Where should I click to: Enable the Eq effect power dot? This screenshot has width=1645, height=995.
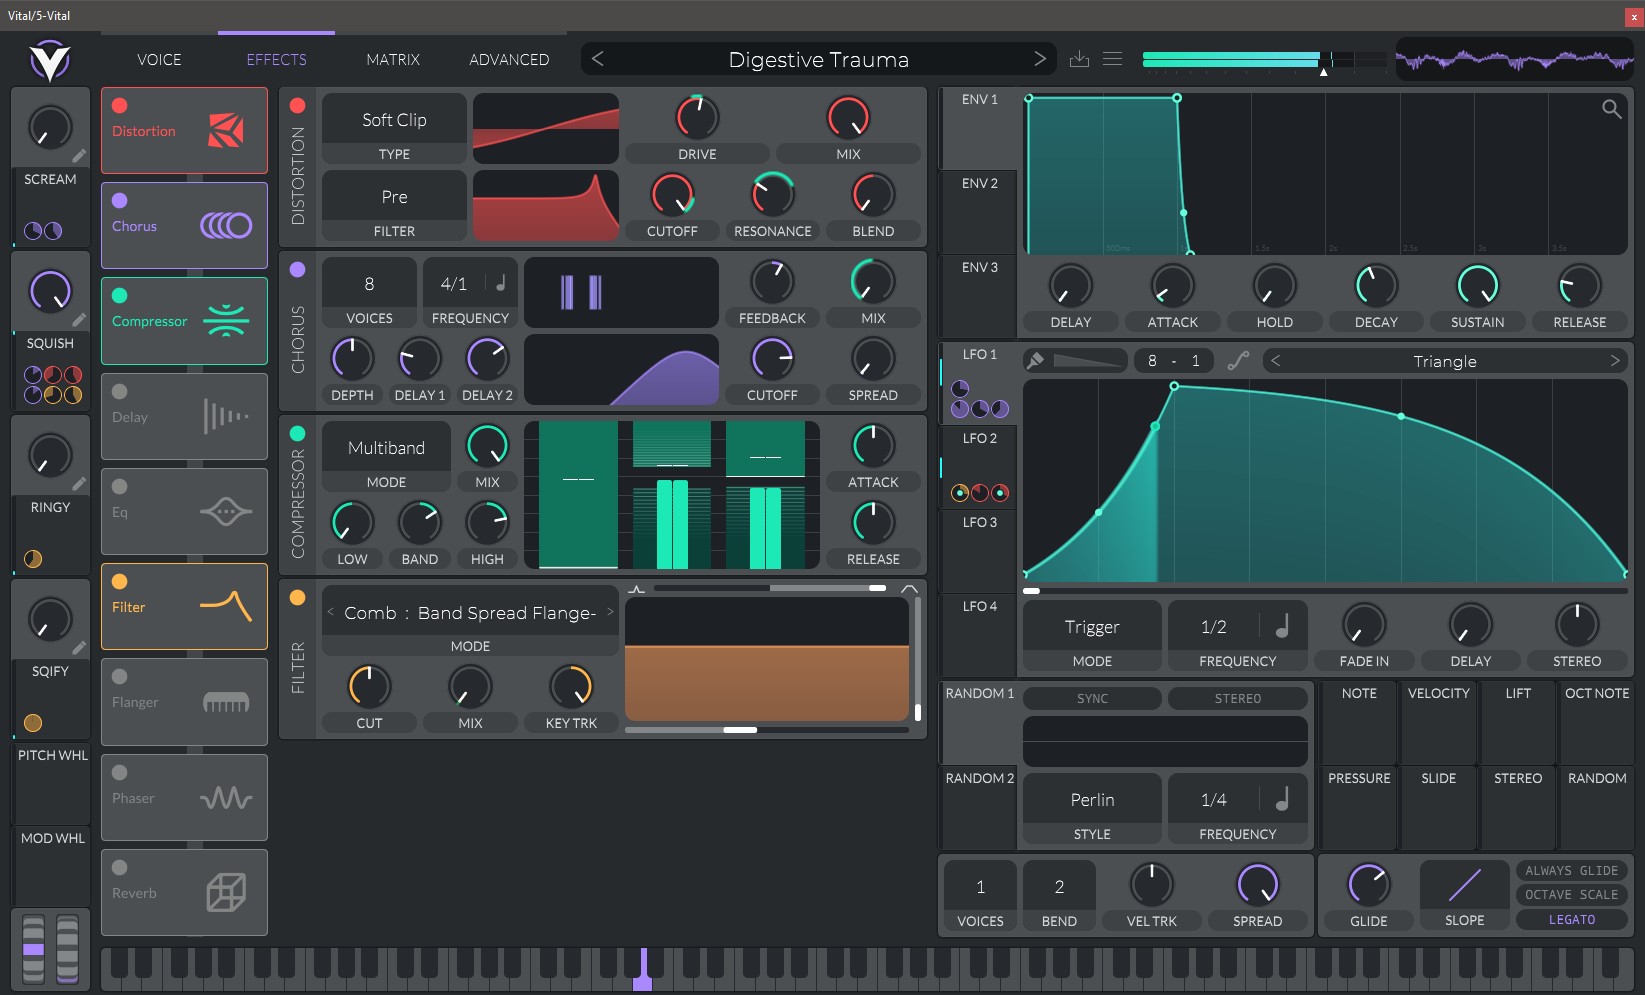119,486
